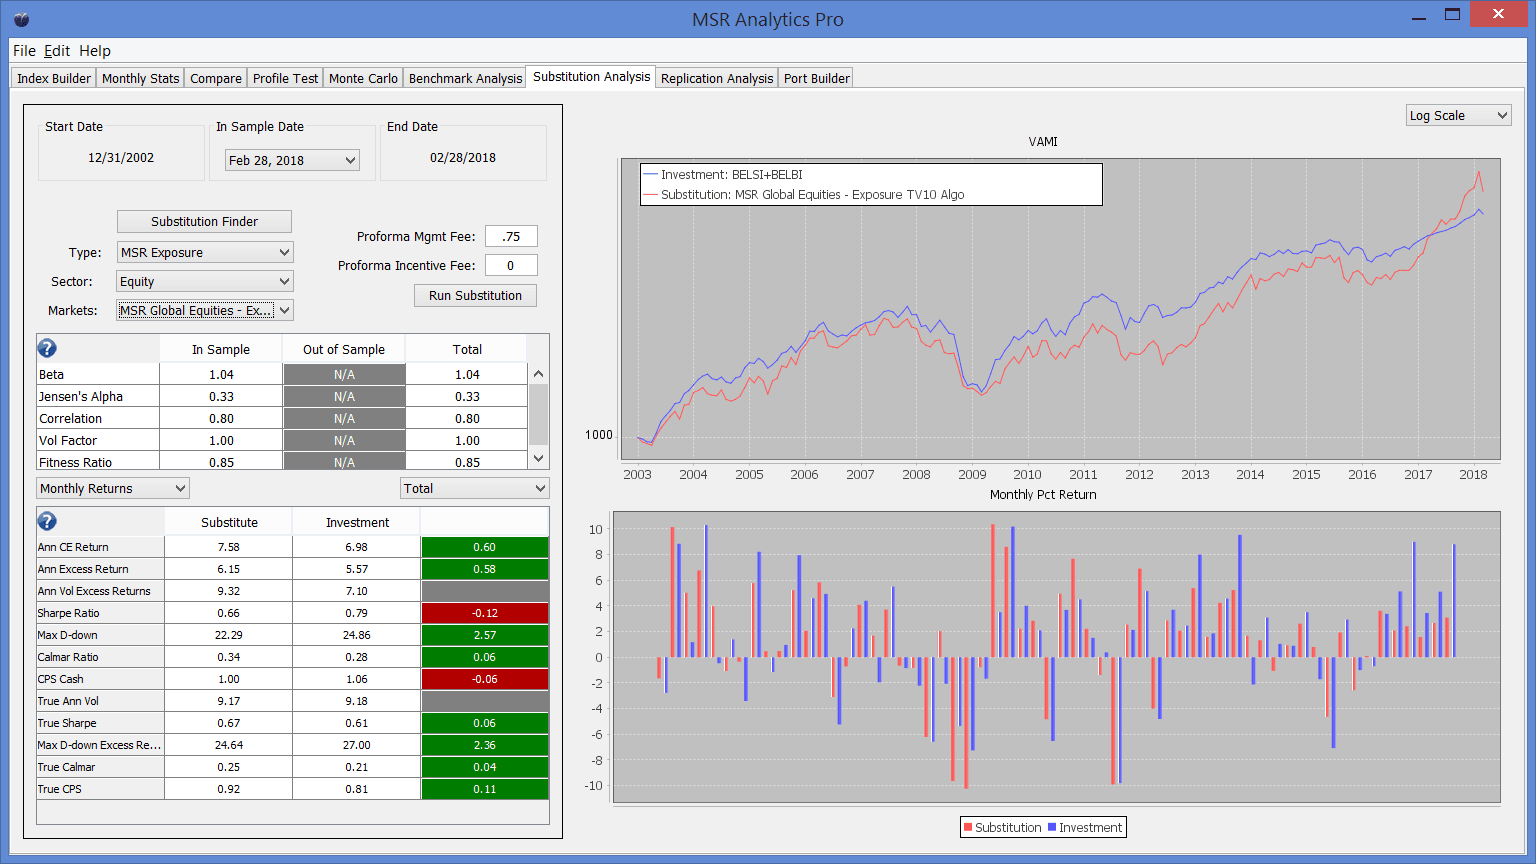Open the Replication Analysis tab

click(716, 78)
